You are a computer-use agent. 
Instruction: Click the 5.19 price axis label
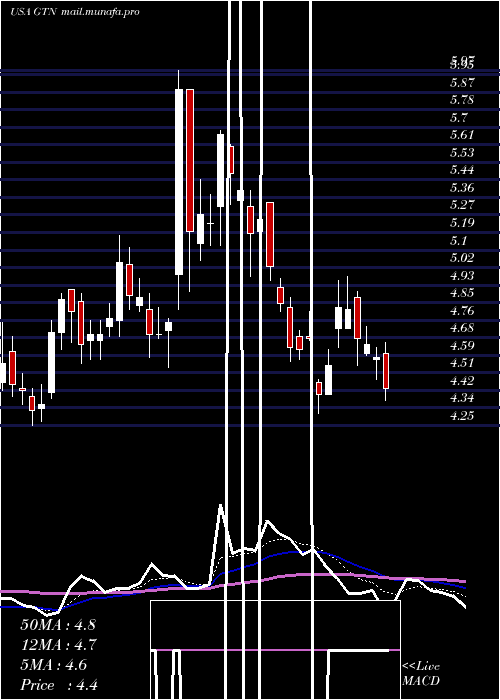coord(462,223)
